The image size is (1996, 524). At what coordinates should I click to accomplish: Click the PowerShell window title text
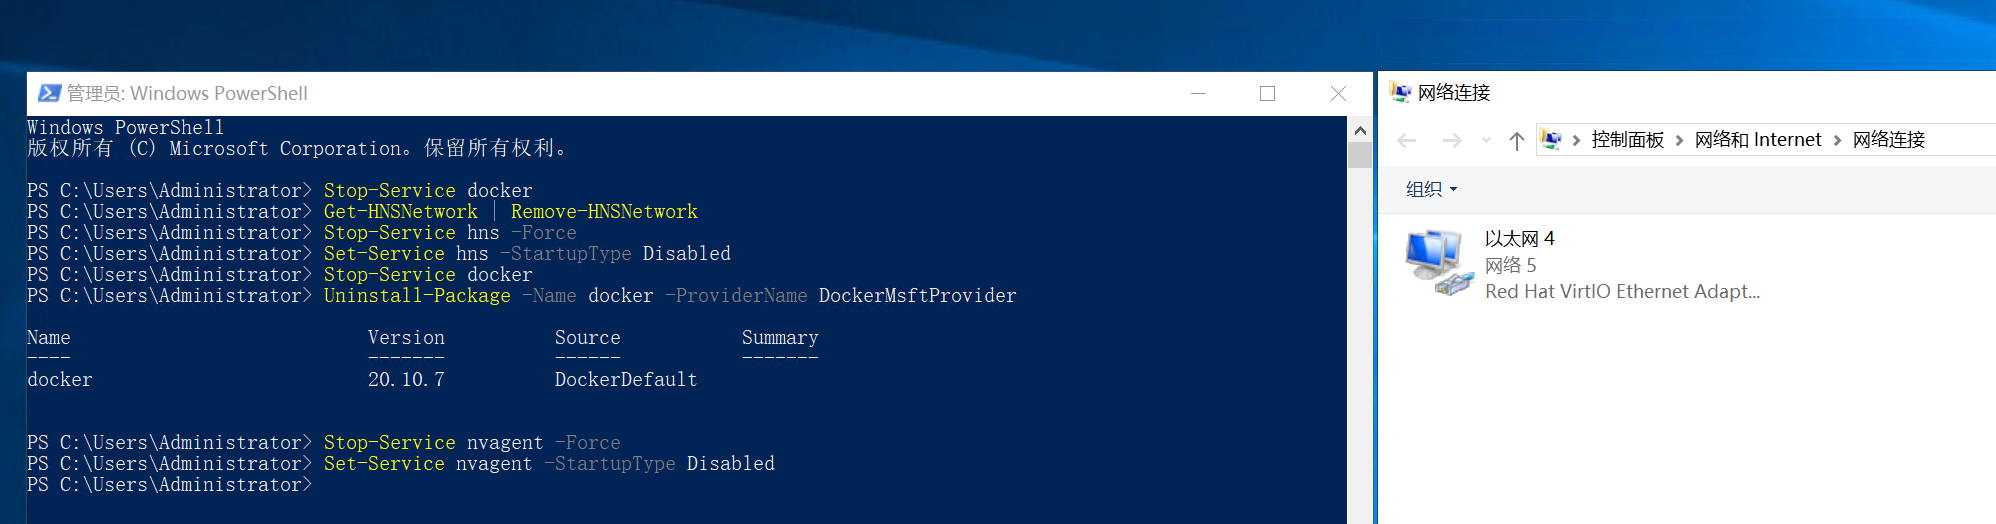(x=187, y=93)
